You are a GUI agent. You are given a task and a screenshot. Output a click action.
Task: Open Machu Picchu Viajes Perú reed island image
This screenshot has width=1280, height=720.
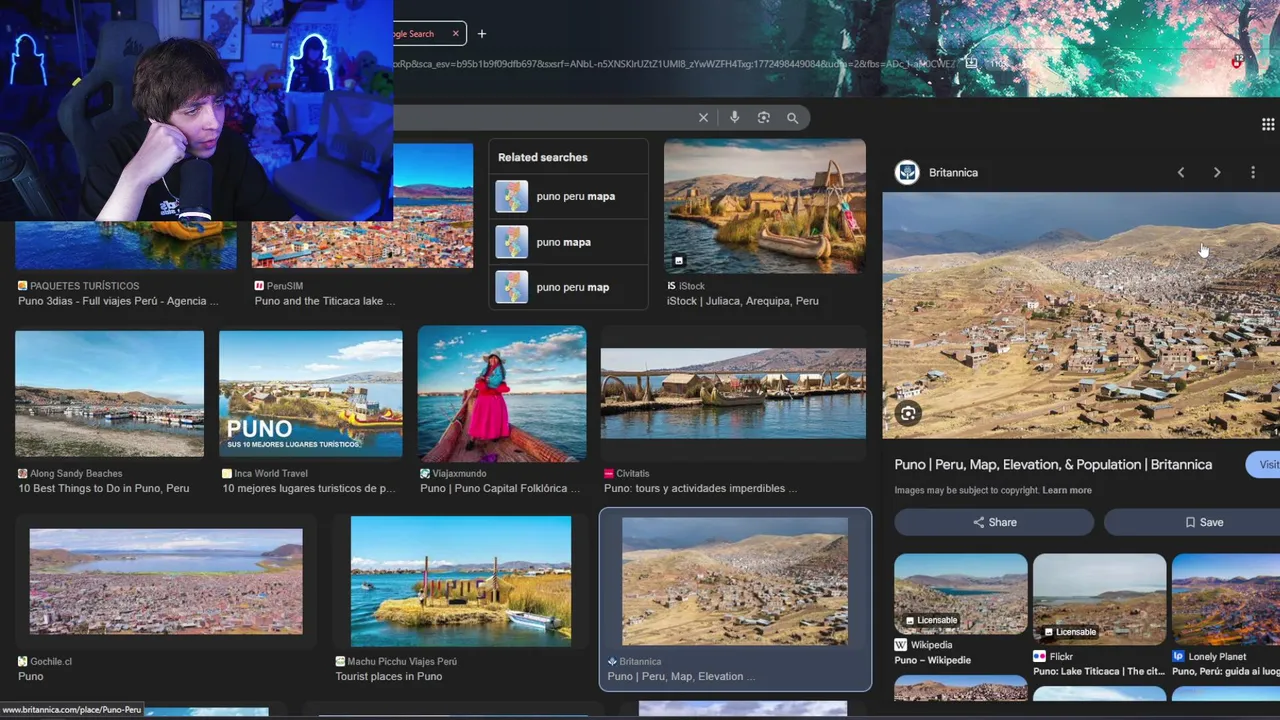461,581
